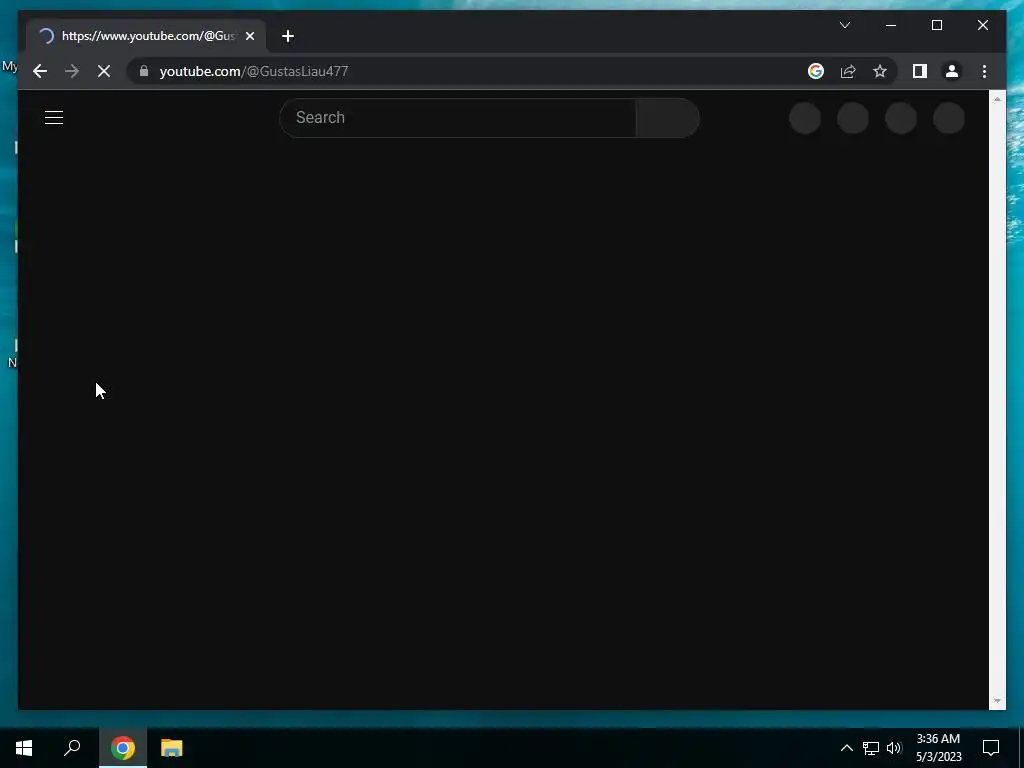Click the scrollbar up arrow

[997, 99]
